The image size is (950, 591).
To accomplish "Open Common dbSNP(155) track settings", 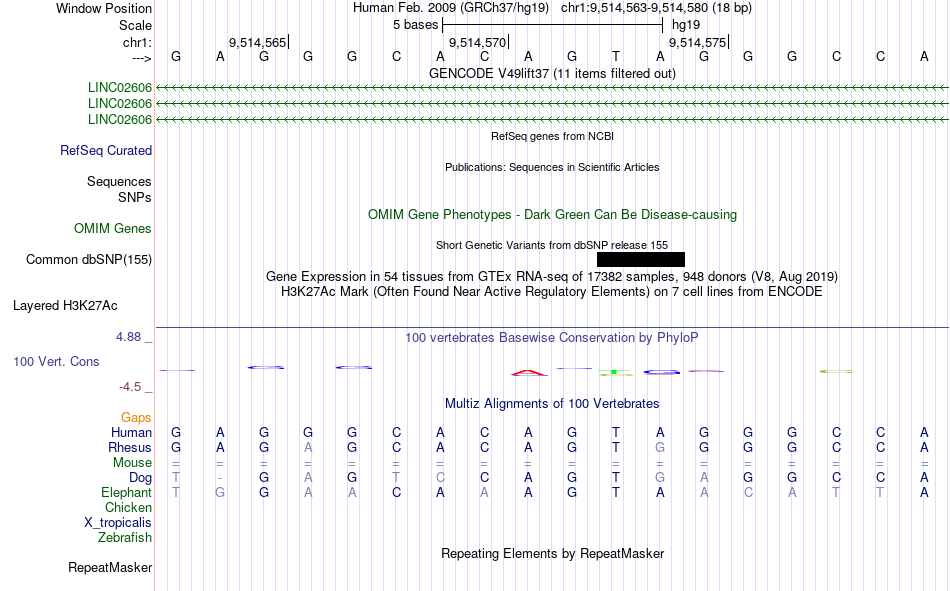I will coord(89,259).
